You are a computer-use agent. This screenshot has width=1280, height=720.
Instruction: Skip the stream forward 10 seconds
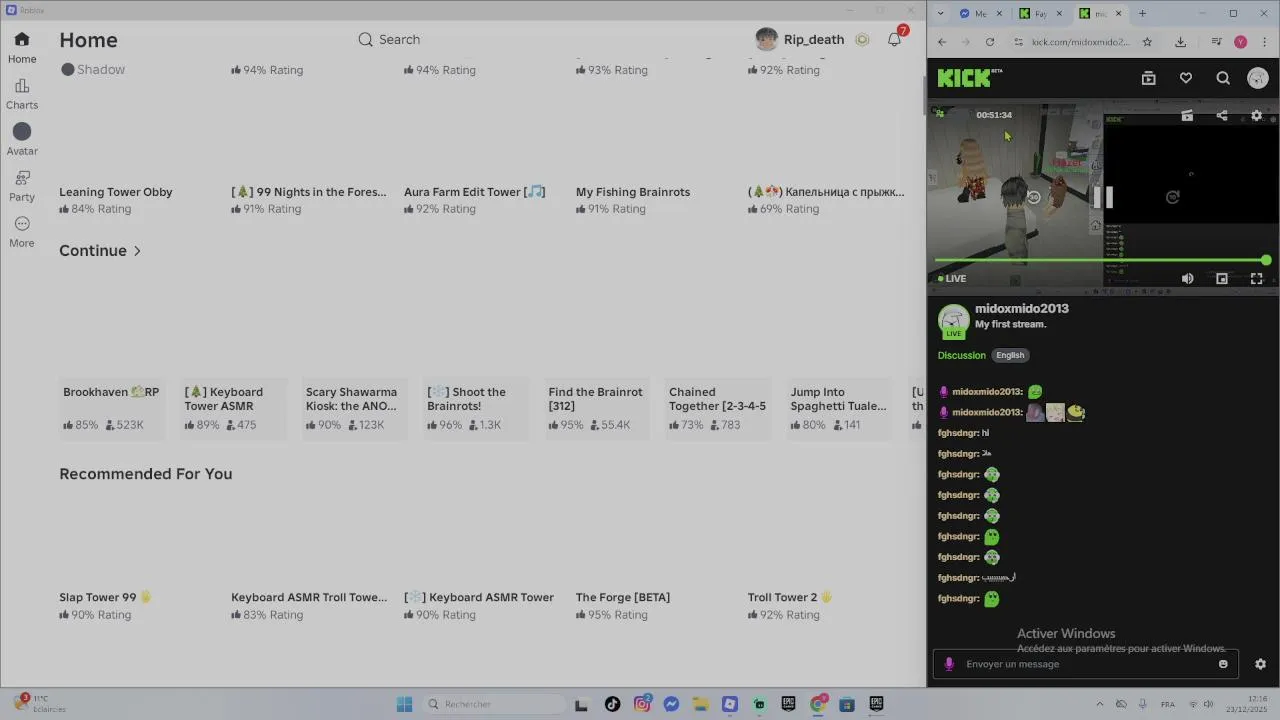tap(1173, 197)
